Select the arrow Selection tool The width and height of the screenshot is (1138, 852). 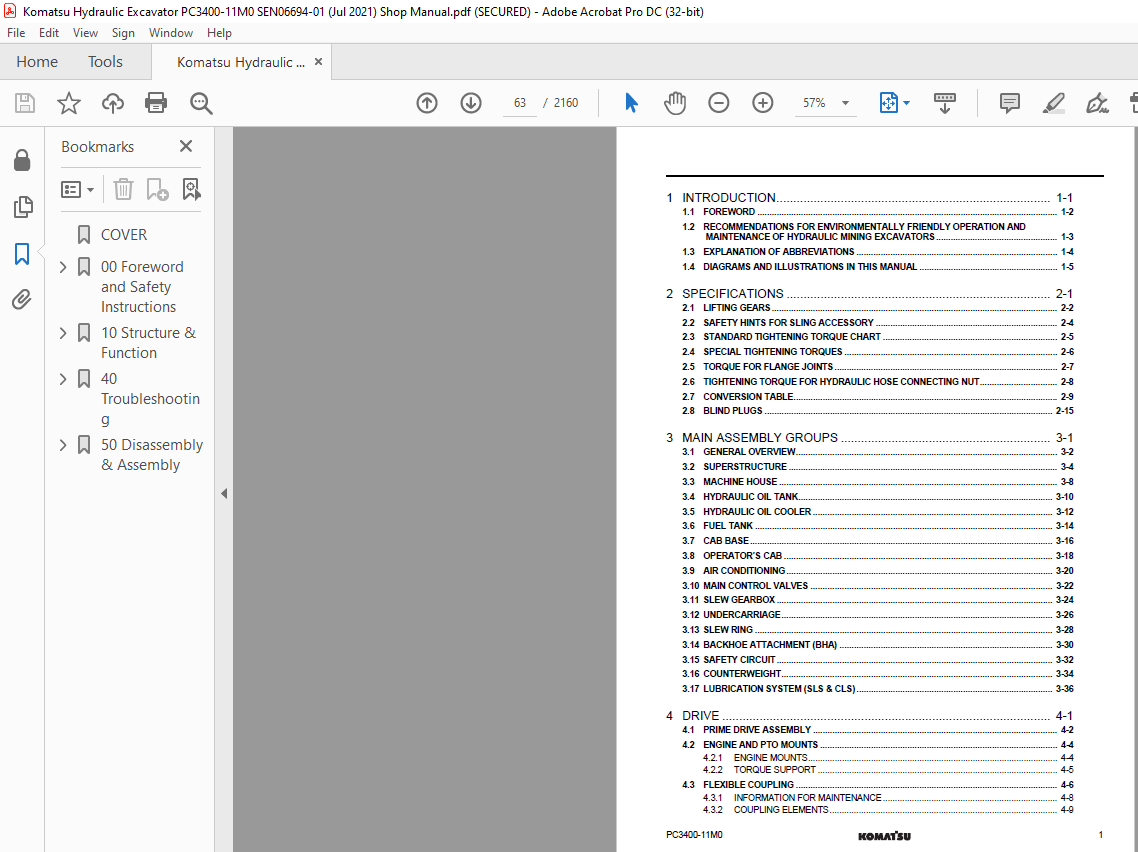point(631,103)
